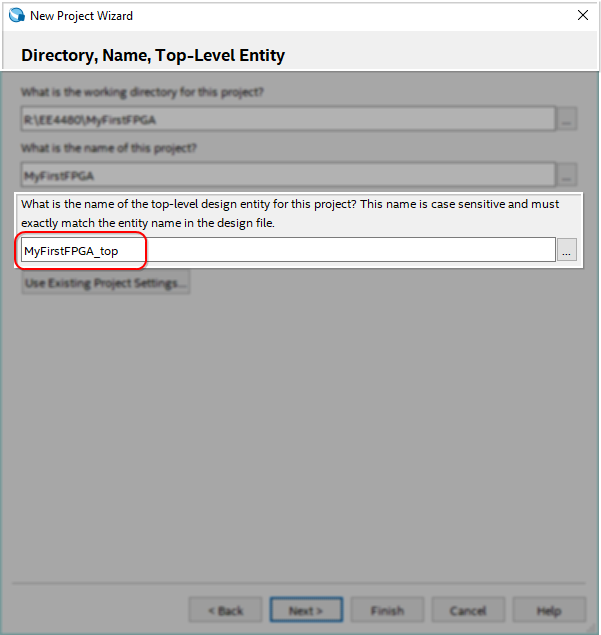Go back with the Back button
Screen dimensions: 601x635
click(x=225, y=610)
